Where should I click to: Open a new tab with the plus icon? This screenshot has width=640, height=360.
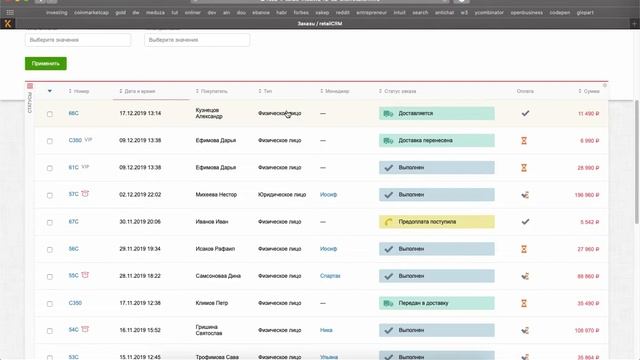click(634, 24)
